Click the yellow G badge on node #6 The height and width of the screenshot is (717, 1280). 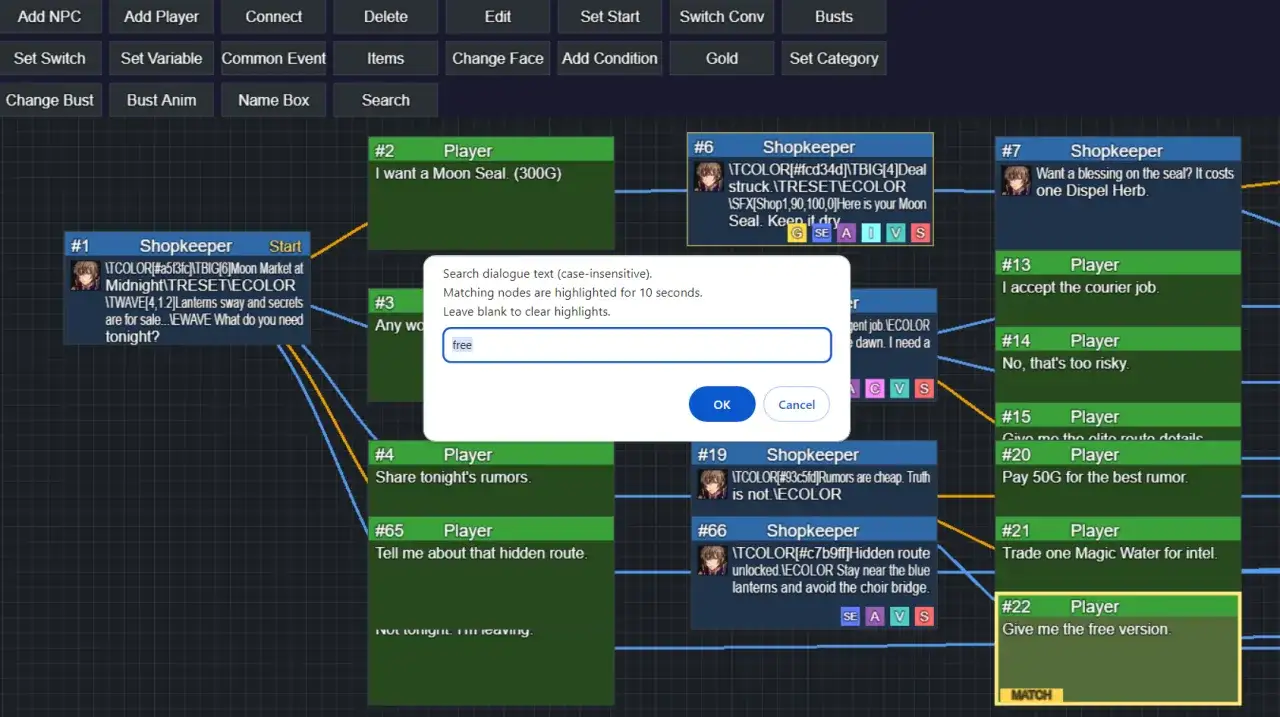[797, 233]
